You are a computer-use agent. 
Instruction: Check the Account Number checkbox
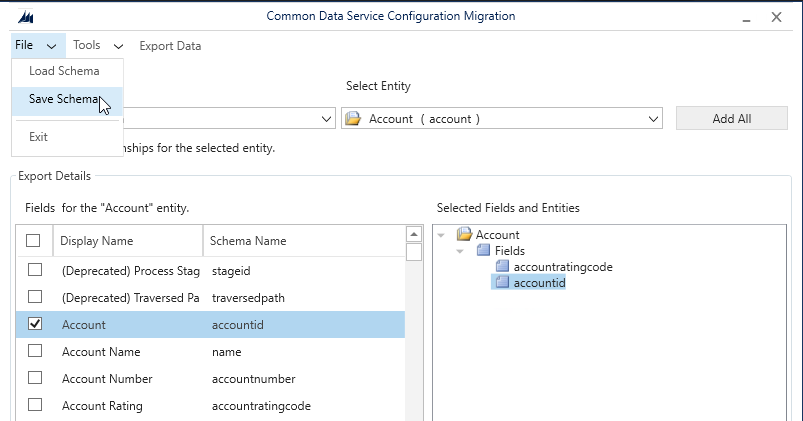(x=35, y=378)
